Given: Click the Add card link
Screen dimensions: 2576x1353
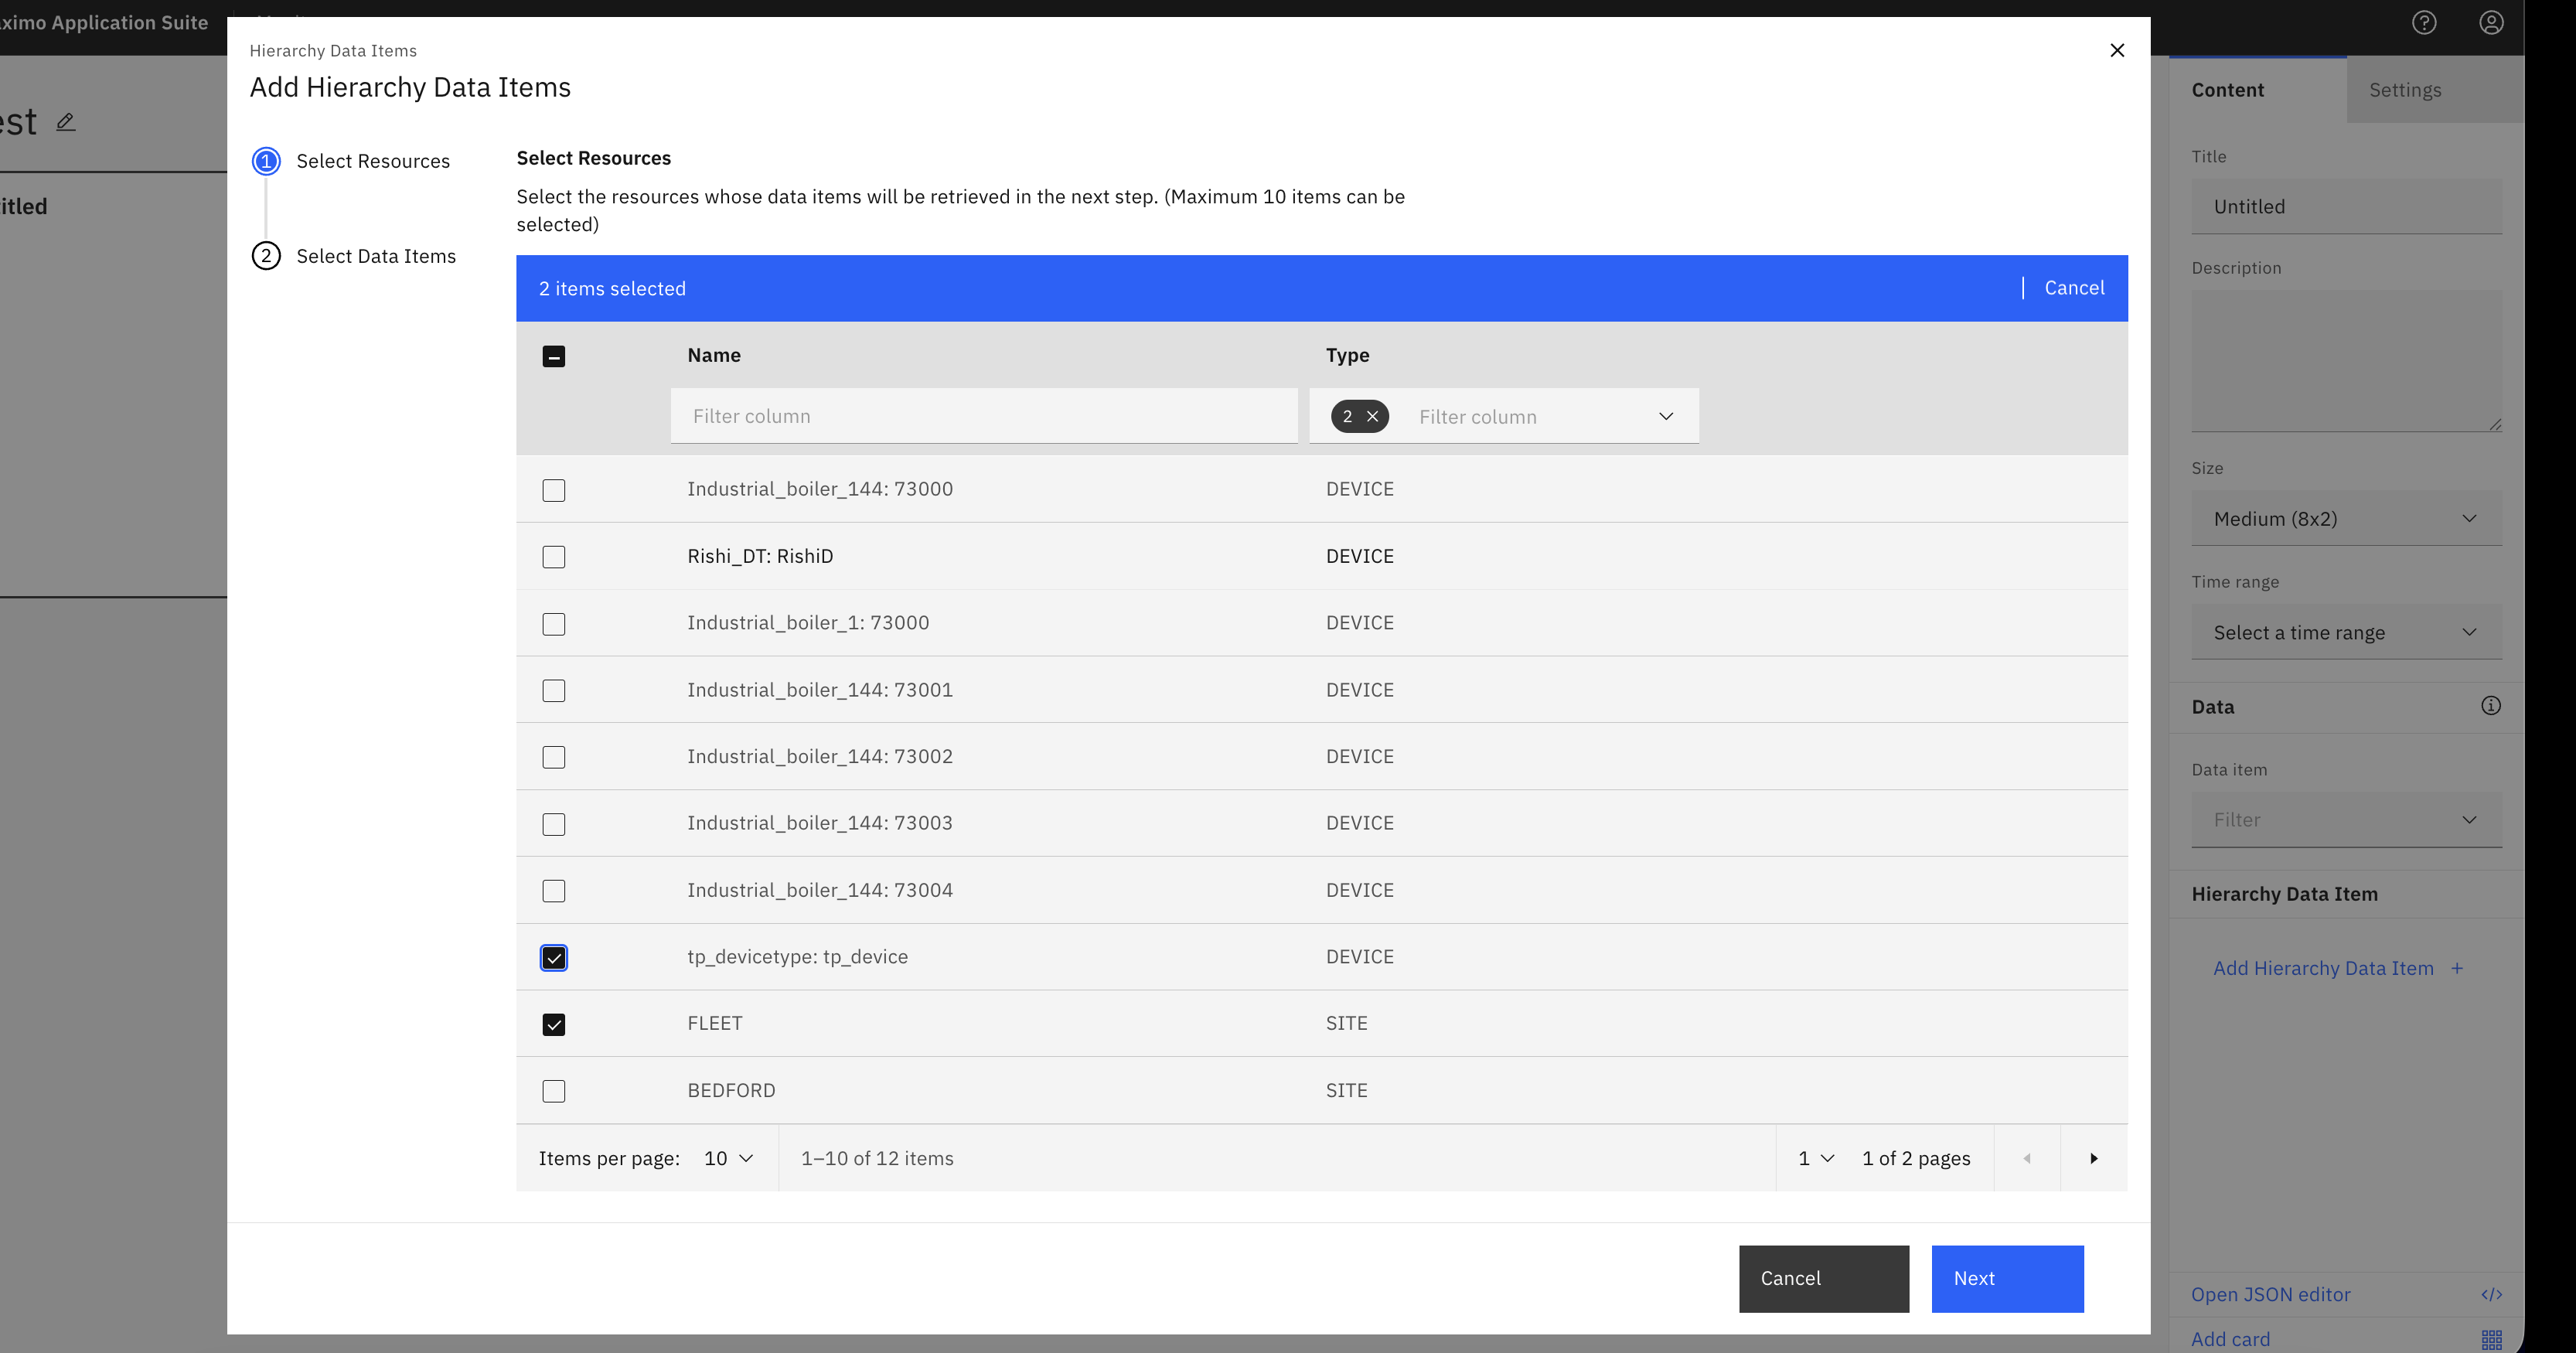Looking at the screenshot, I should click(2230, 1339).
